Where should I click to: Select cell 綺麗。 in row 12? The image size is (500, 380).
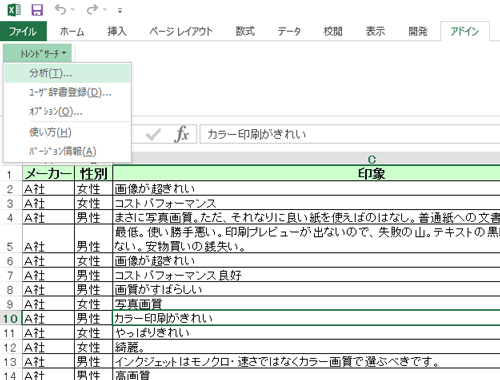click(x=306, y=347)
